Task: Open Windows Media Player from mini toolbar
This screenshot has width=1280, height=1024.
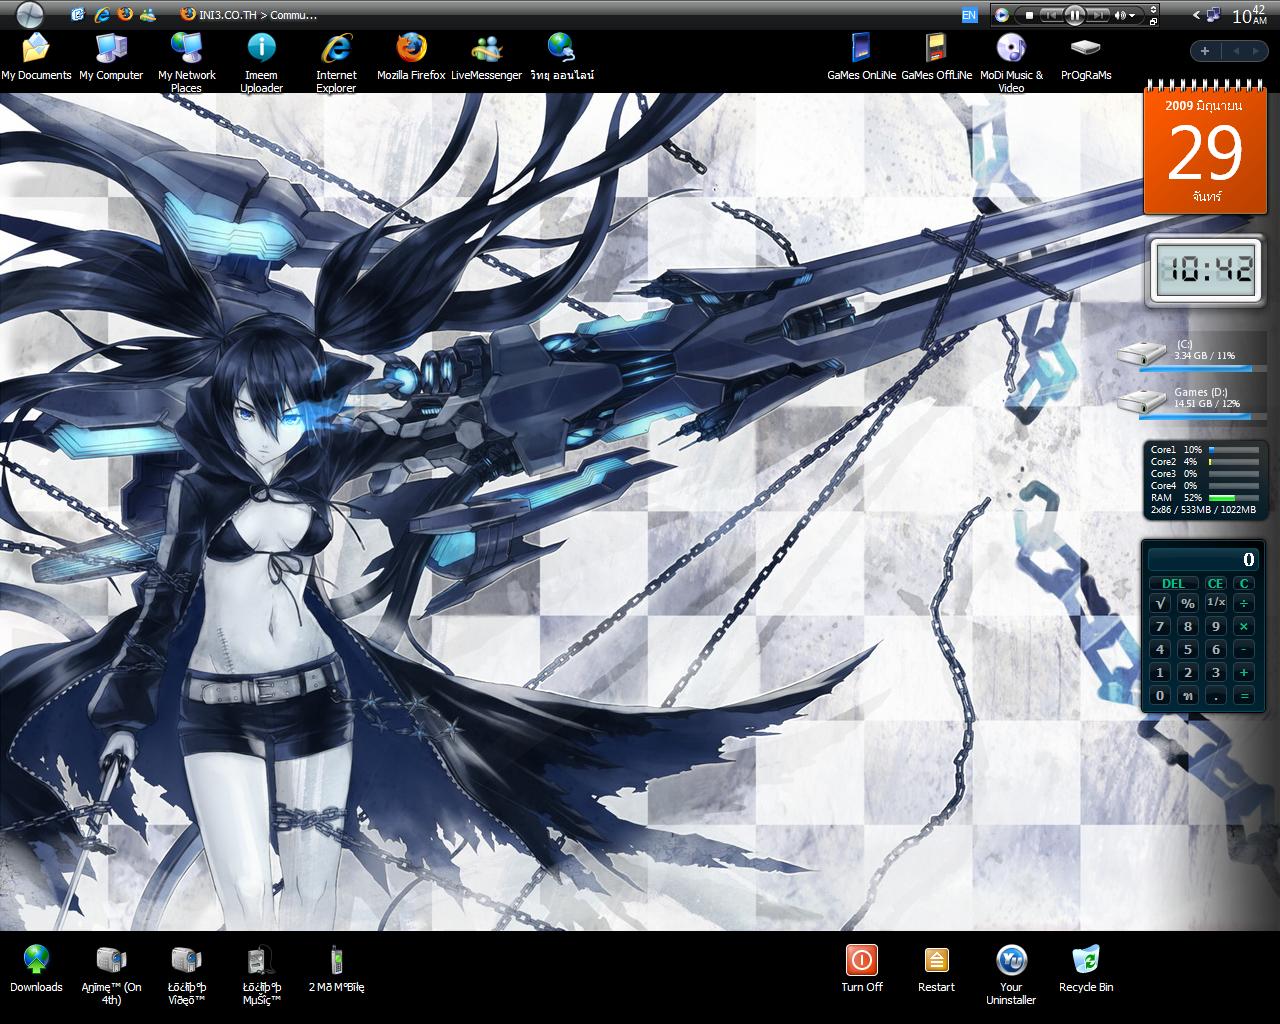Action: tap(1001, 15)
